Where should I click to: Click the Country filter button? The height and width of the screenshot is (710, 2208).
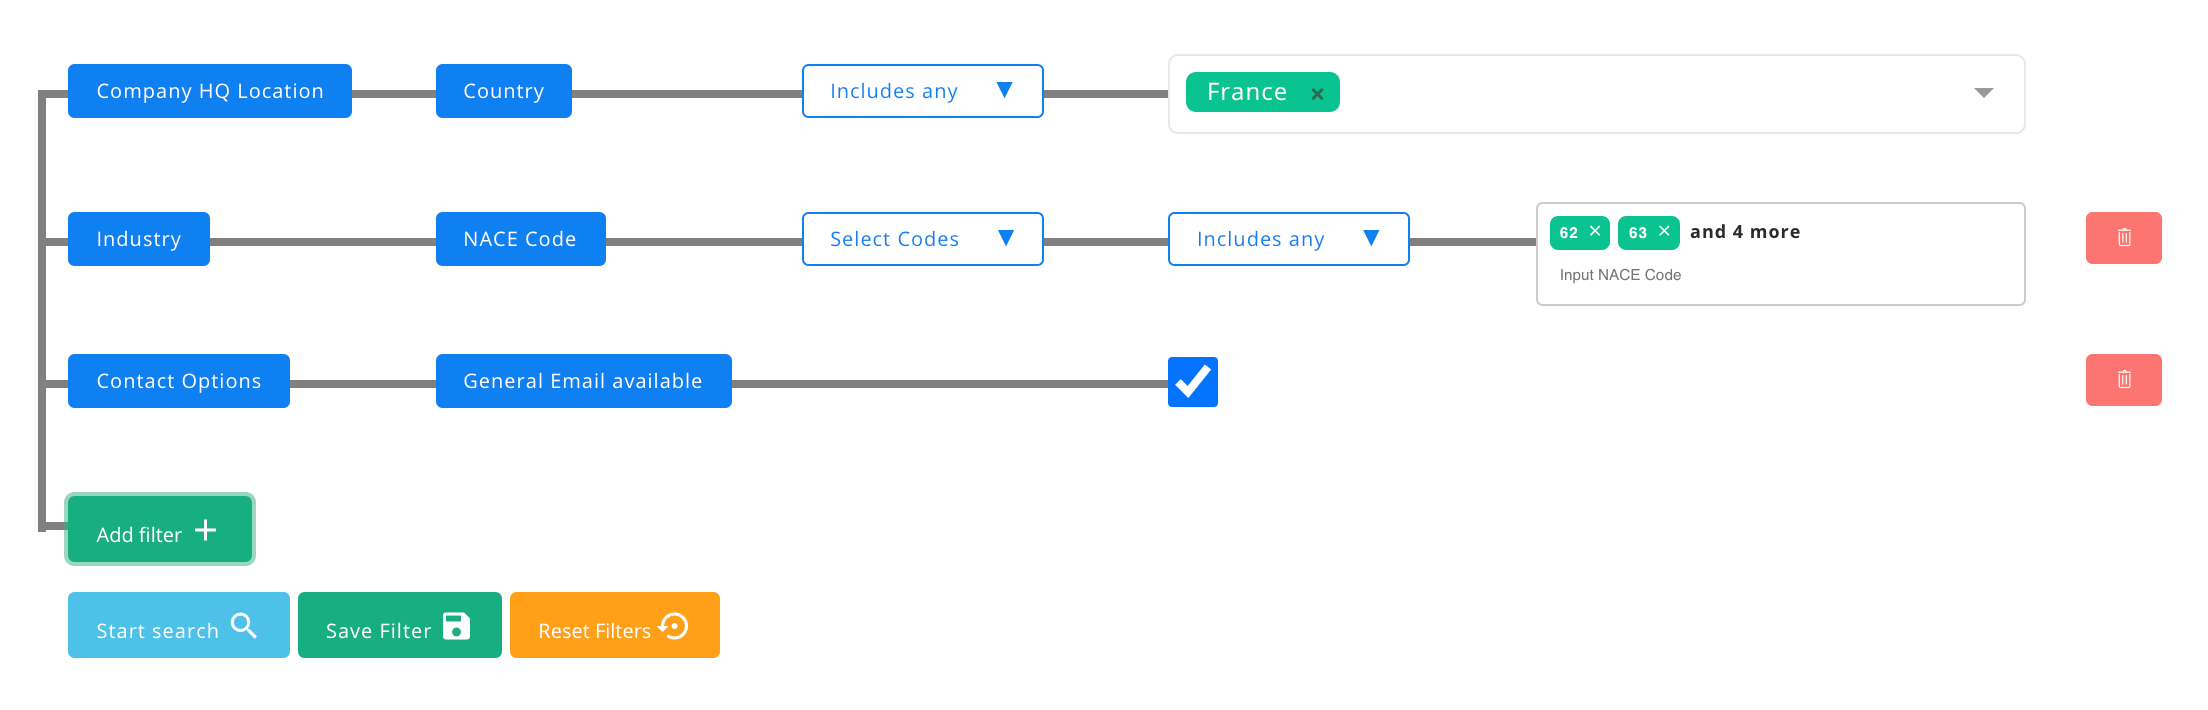click(x=503, y=91)
